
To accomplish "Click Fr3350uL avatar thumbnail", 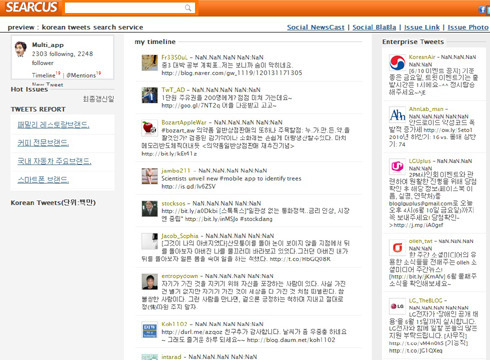I will tap(150, 63).
